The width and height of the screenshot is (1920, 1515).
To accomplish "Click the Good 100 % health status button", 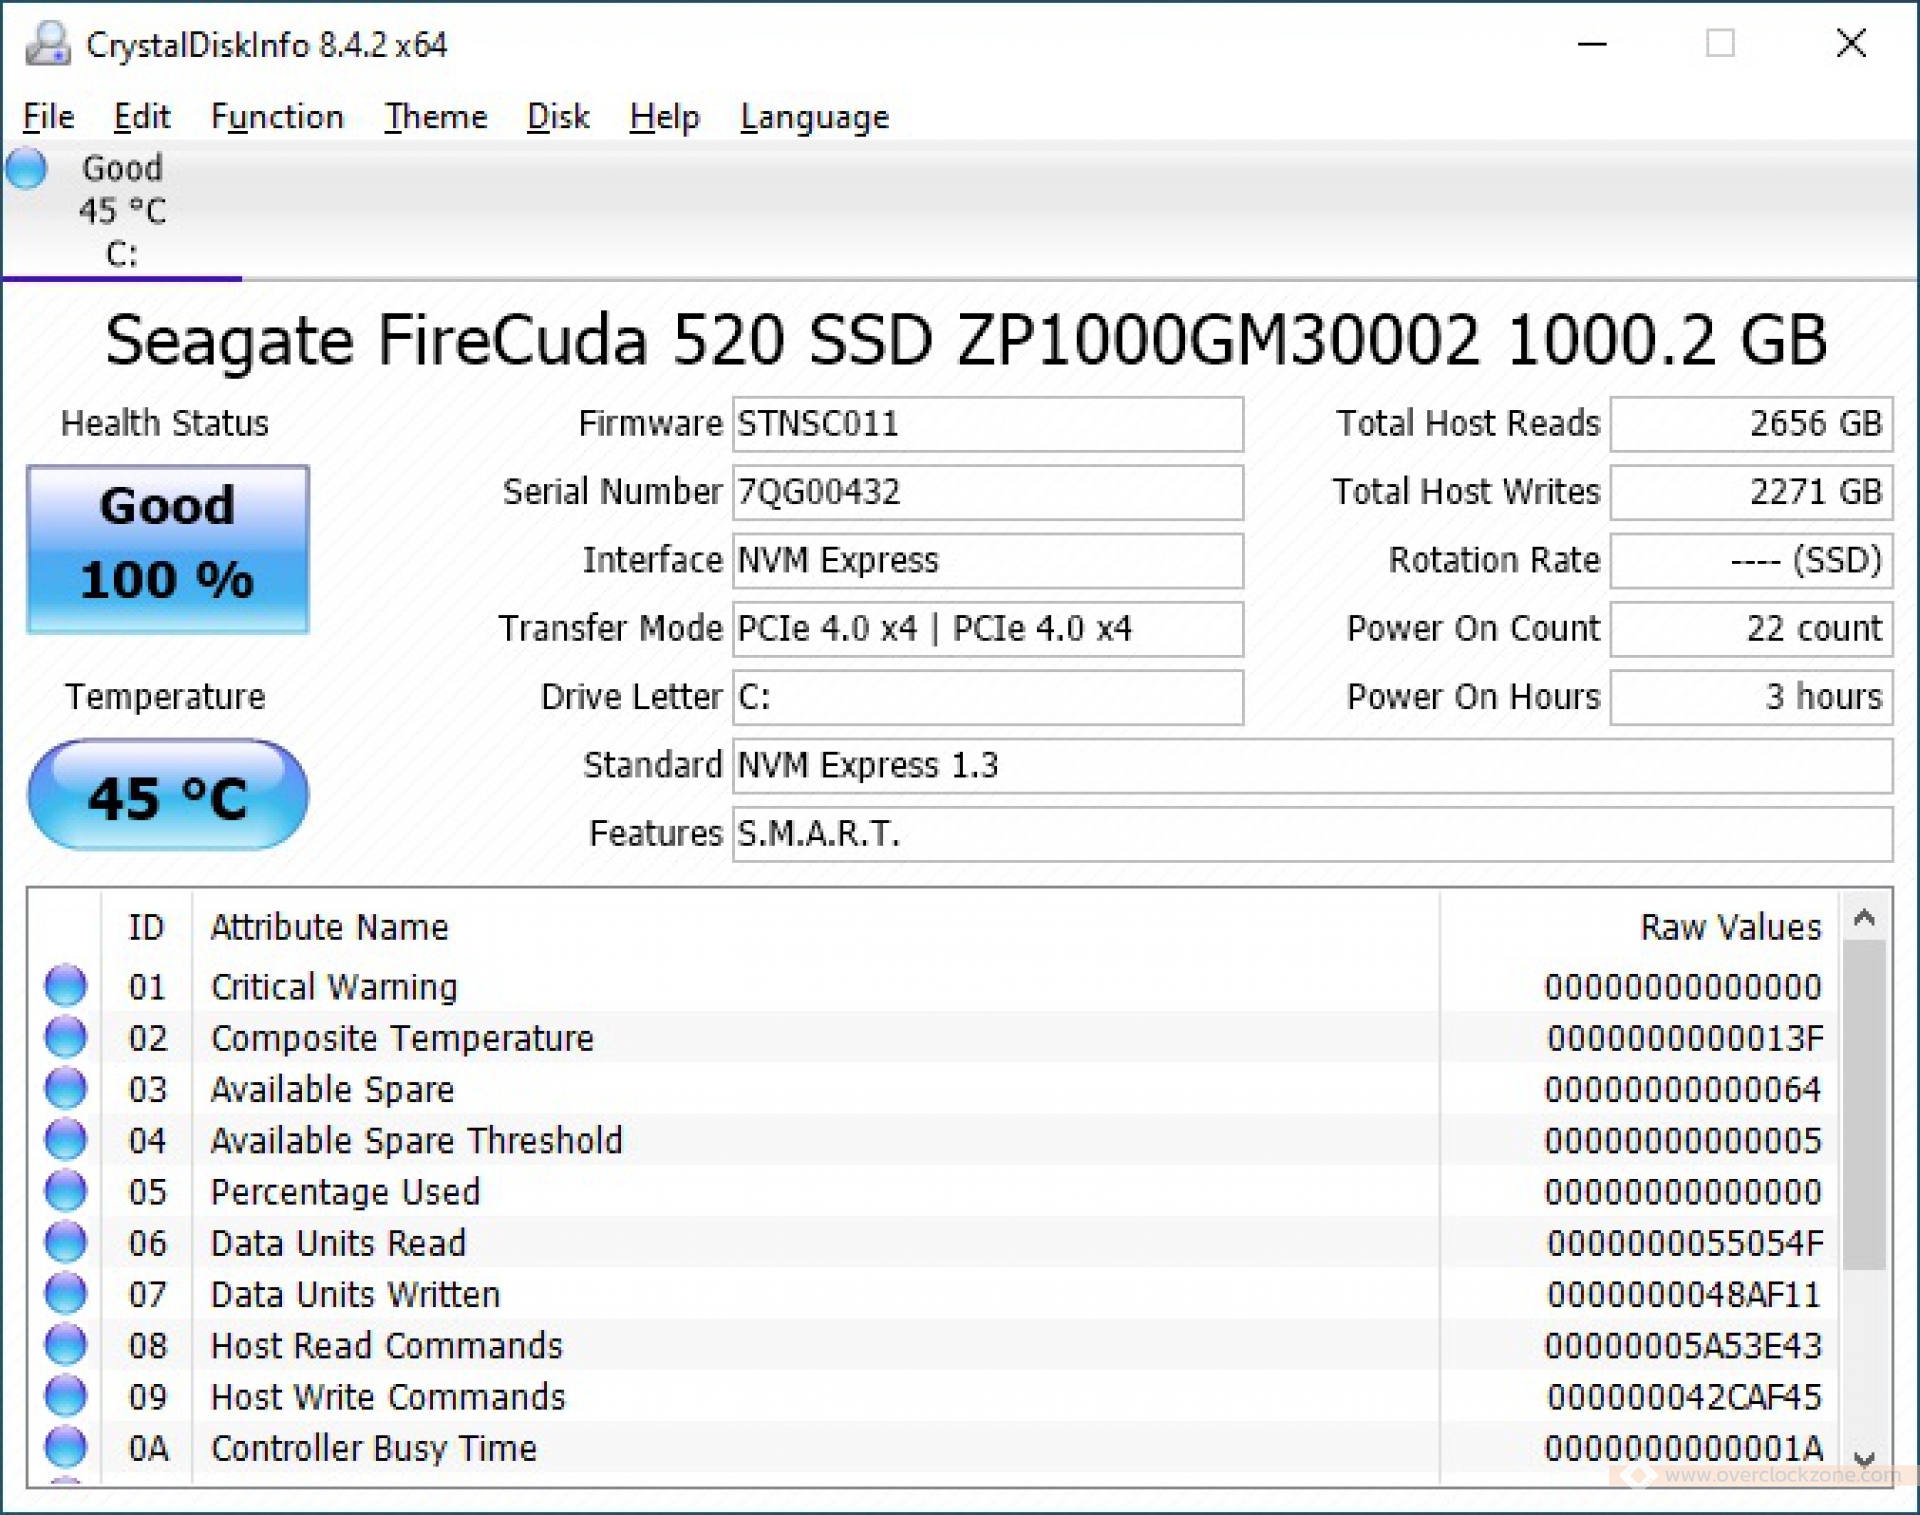I will 168,549.
